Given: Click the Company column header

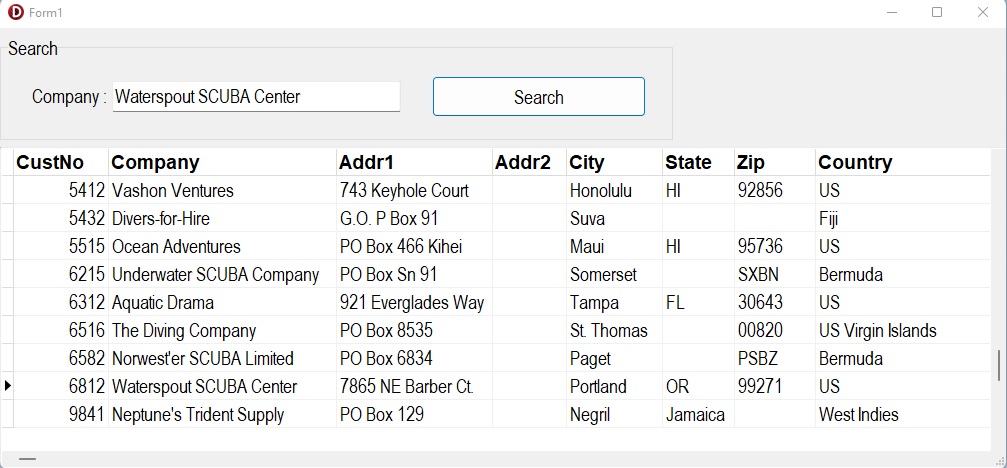Looking at the screenshot, I should pyautogui.click(x=222, y=162).
